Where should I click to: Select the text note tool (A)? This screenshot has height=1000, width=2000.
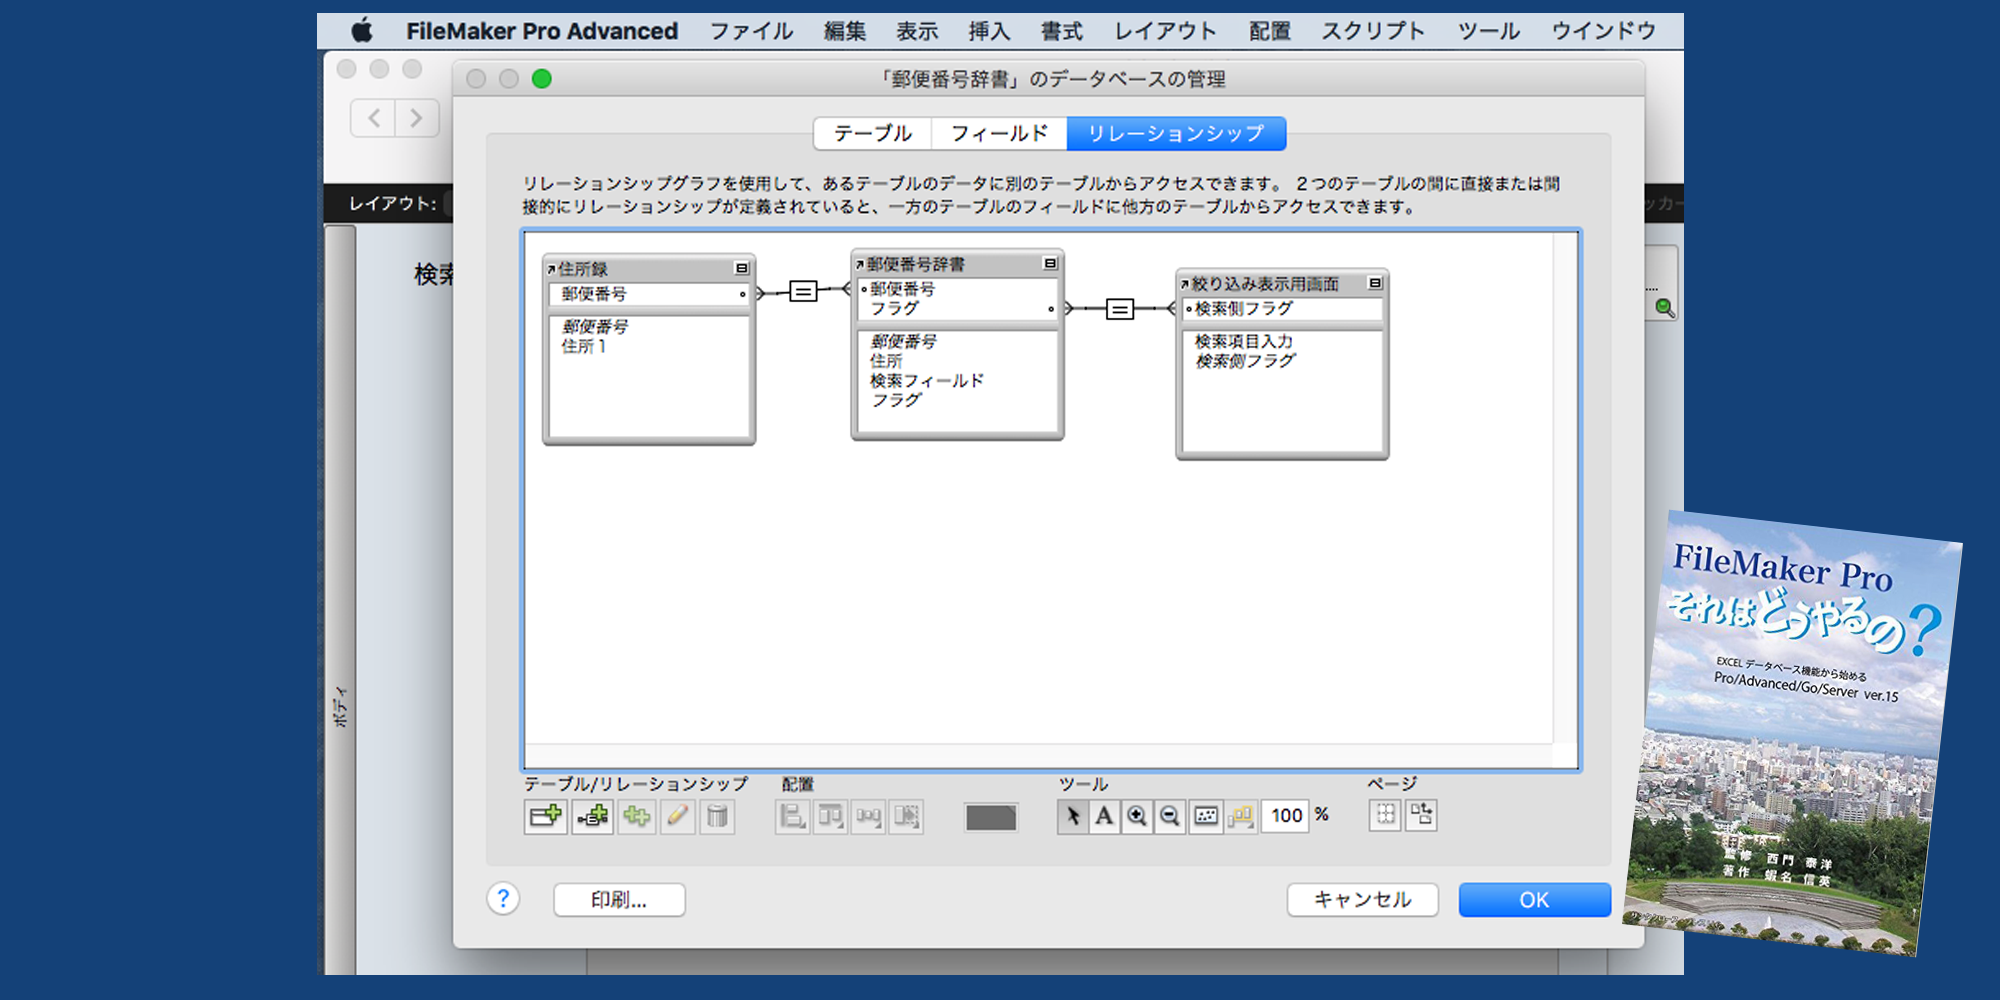click(x=1104, y=817)
